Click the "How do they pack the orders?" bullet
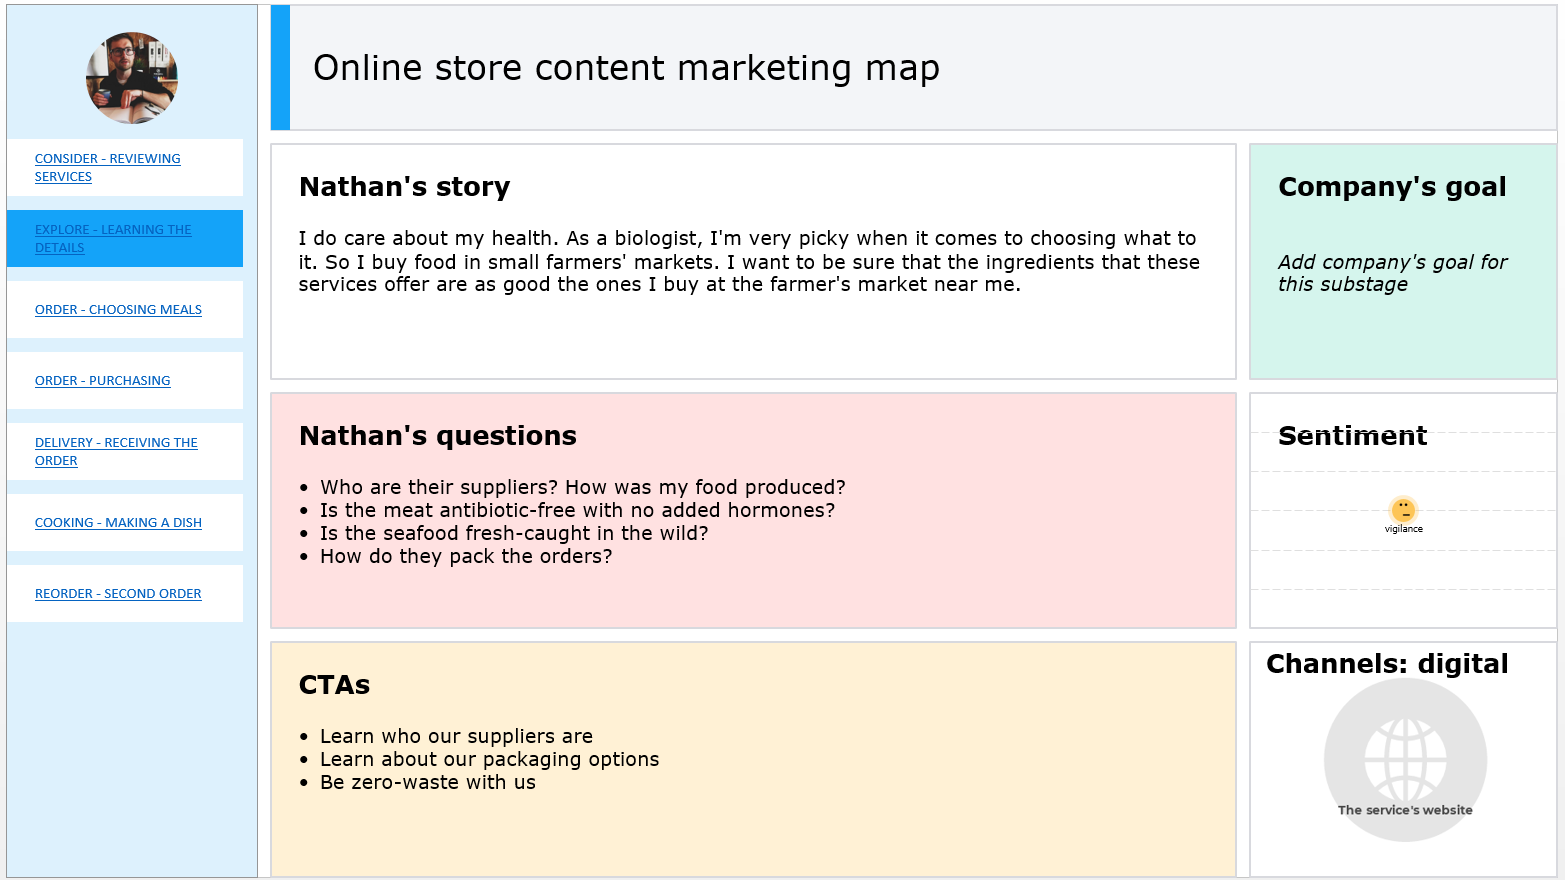 click(465, 557)
